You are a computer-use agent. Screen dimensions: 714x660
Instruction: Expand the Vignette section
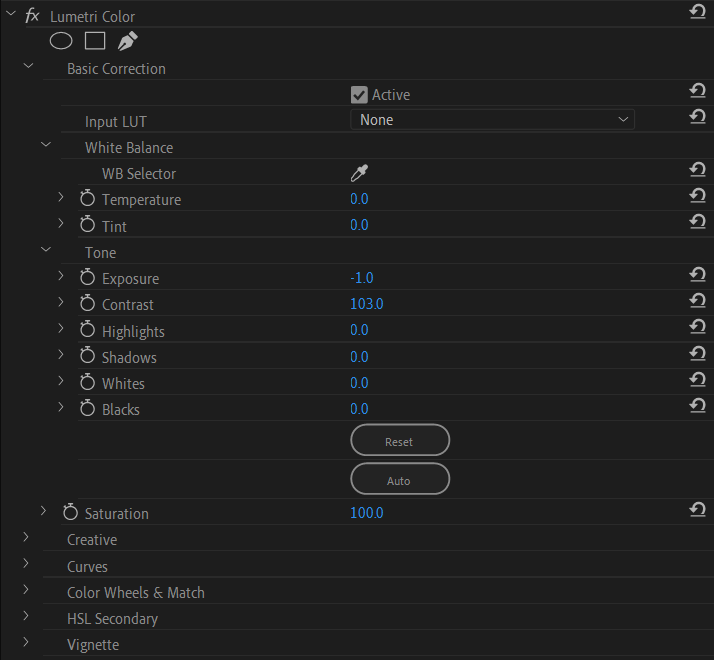[x=26, y=642]
